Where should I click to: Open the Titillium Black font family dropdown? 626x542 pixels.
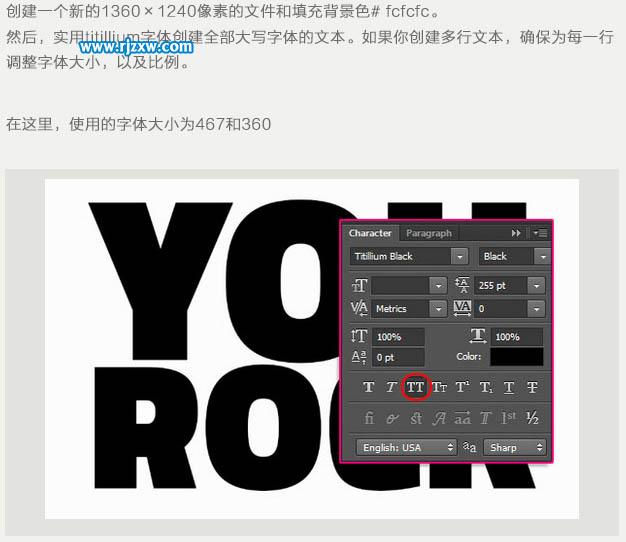409,256
